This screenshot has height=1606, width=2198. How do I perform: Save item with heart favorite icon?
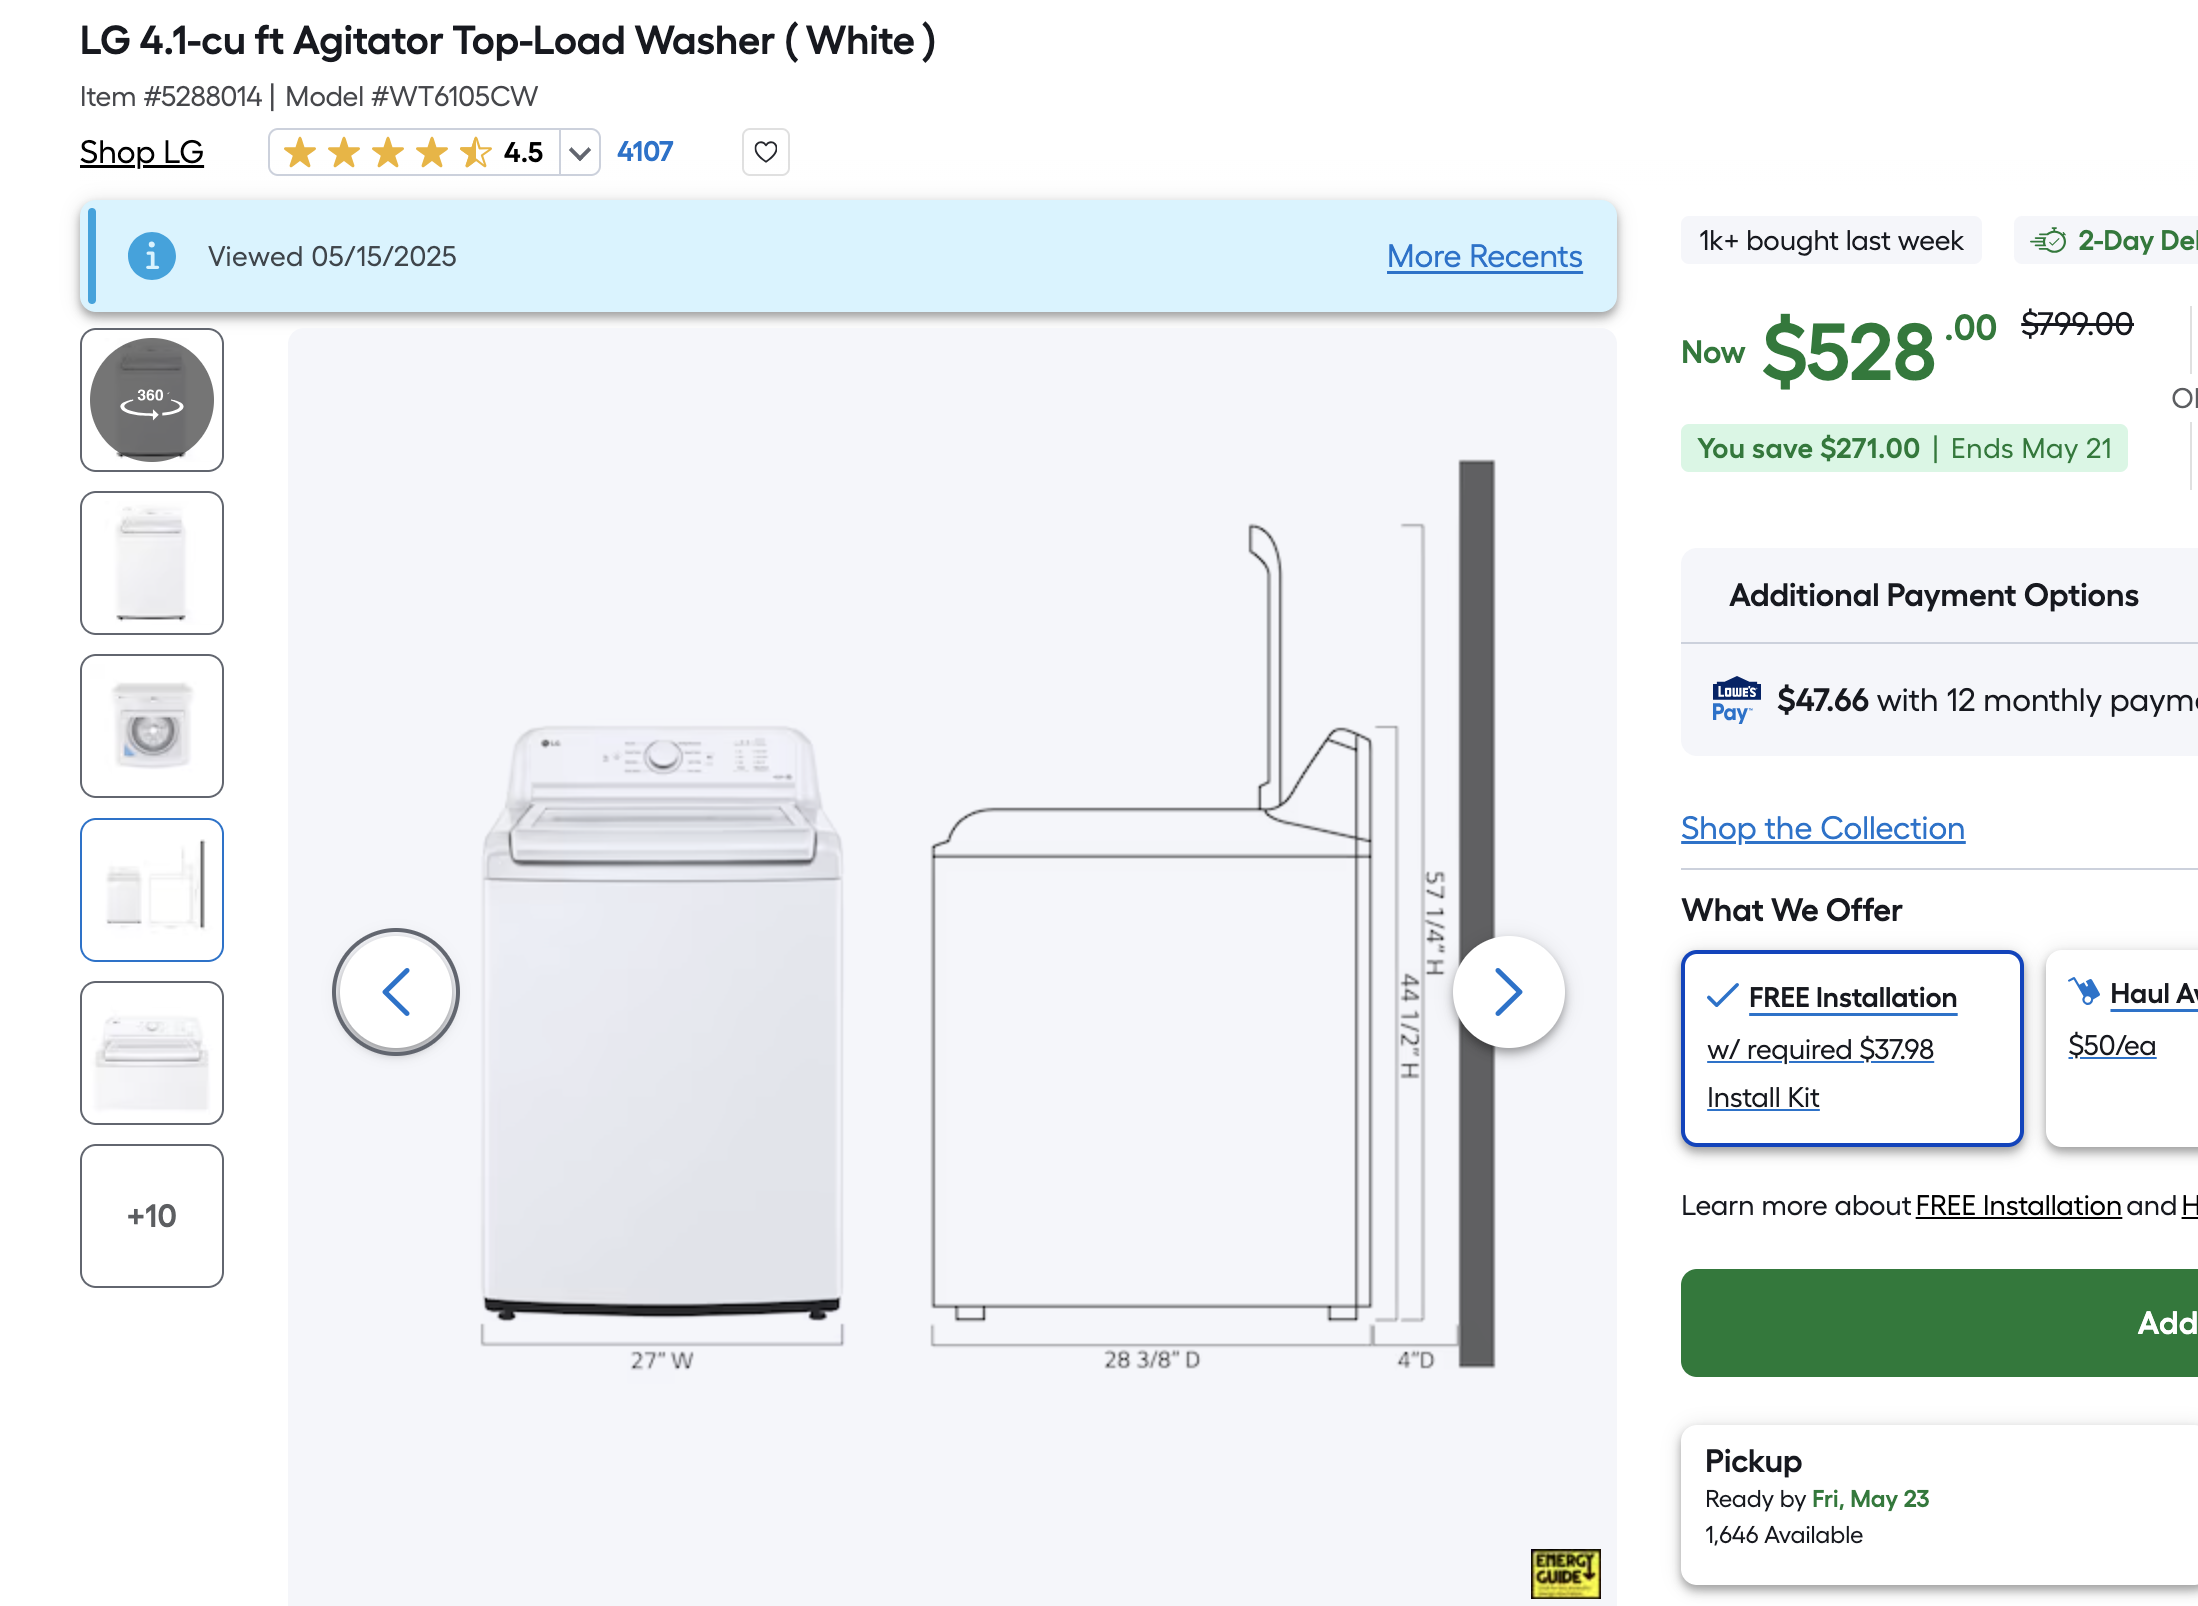pos(765,152)
